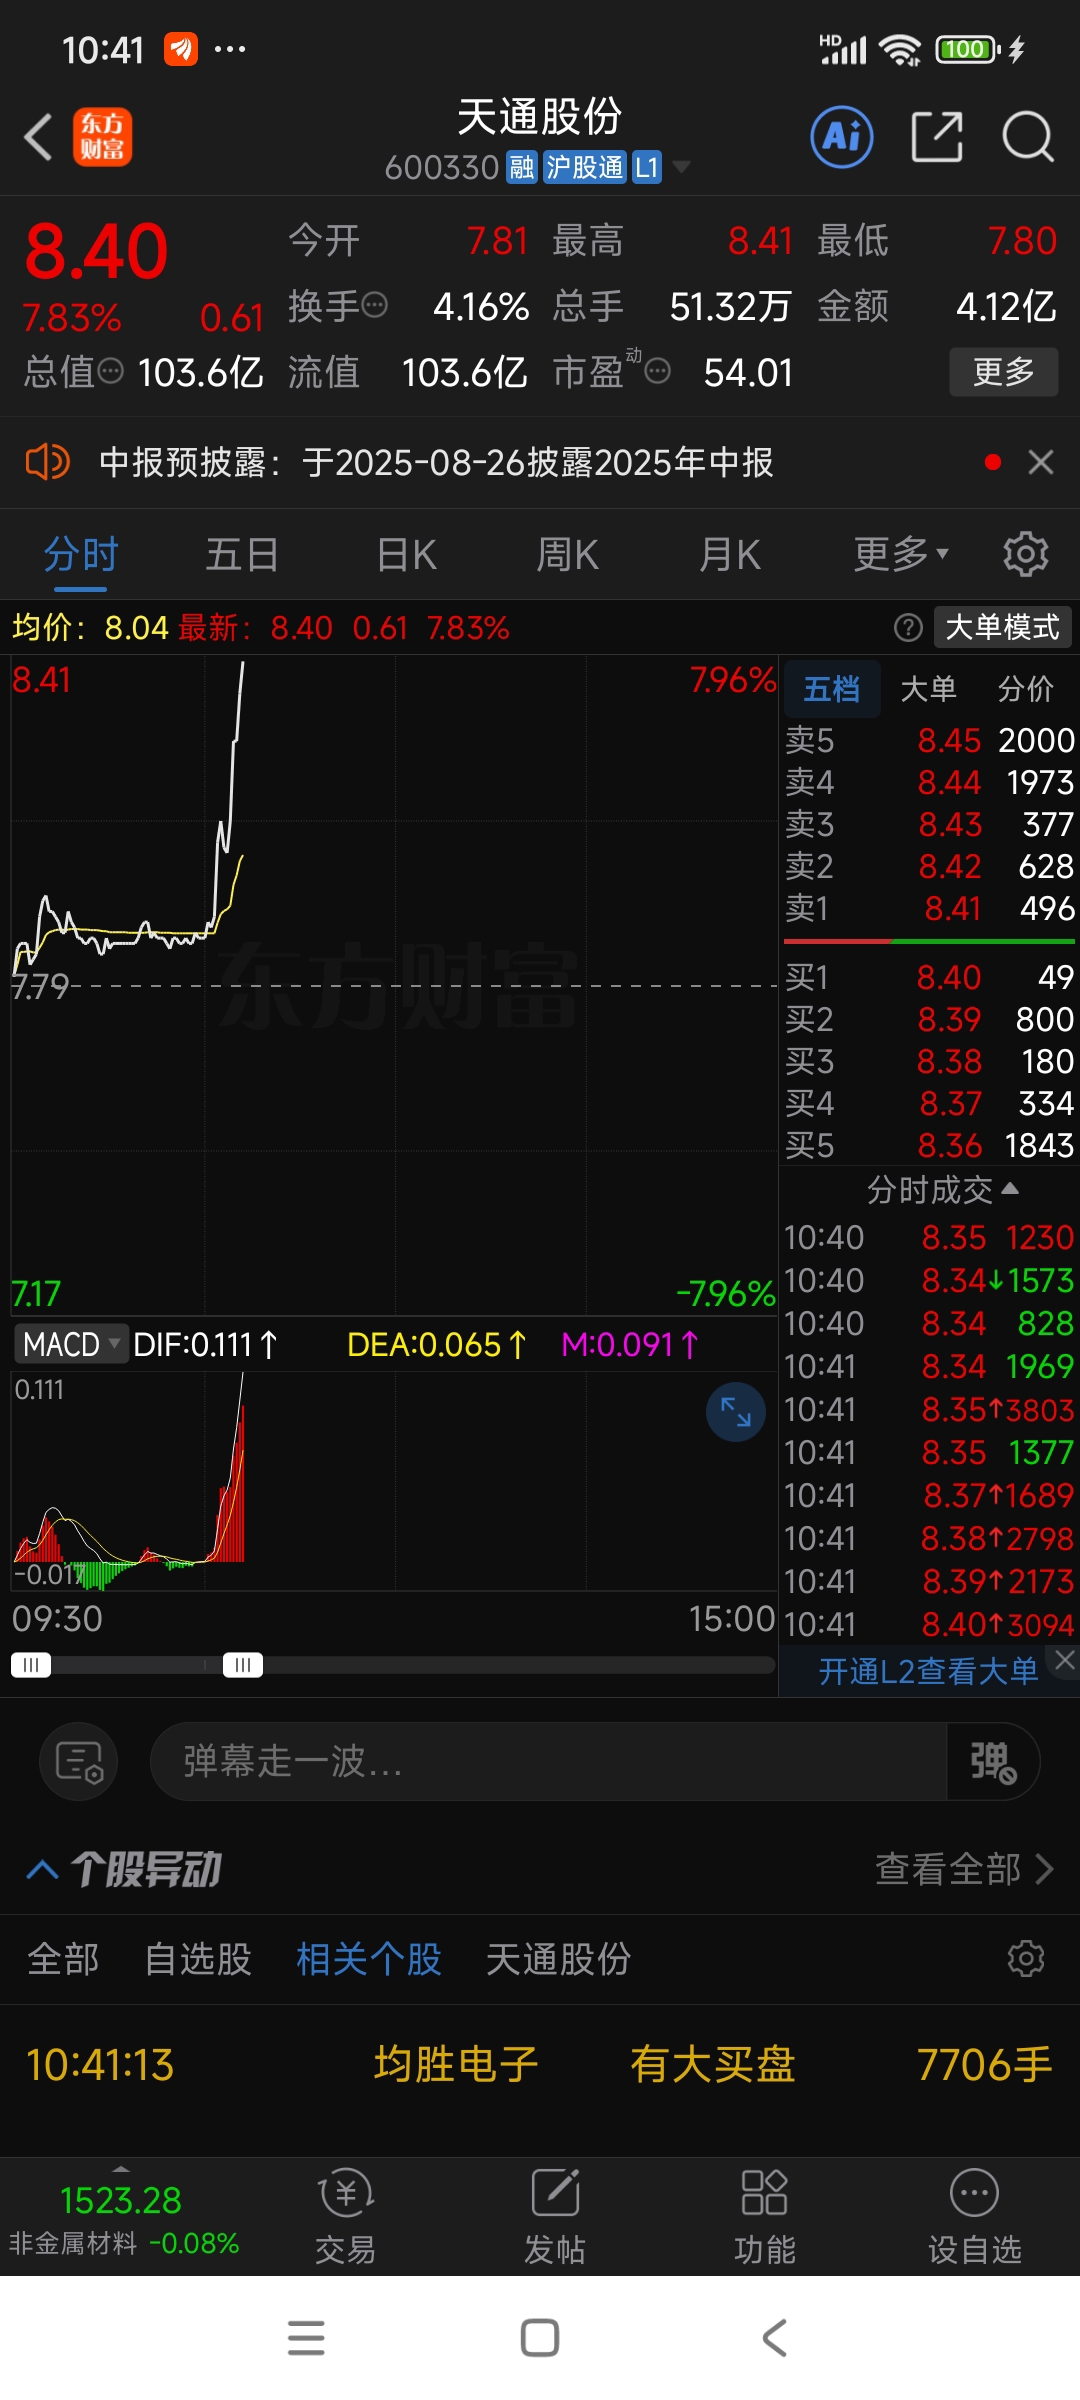Viewport: 1080px width, 2400px height.
Task: Tap the info icon beside 市盈
Action: point(657,372)
